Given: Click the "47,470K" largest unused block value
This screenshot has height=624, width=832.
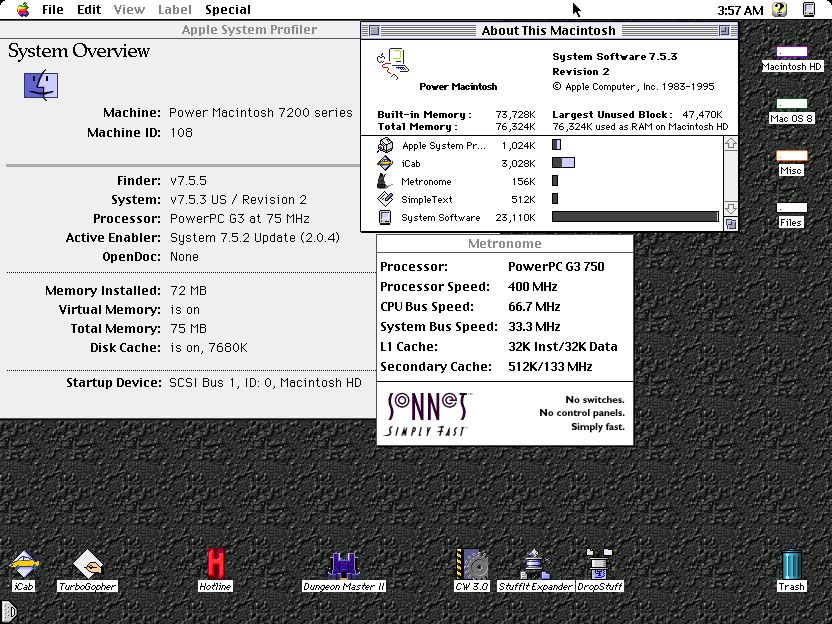Looking at the screenshot, I should (x=702, y=115).
